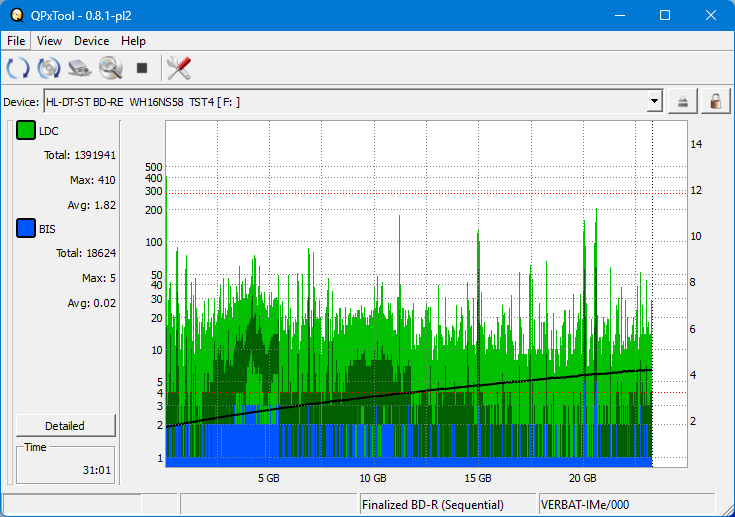
Task: Click the blue BIS color swatch
Action: click(26, 228)
